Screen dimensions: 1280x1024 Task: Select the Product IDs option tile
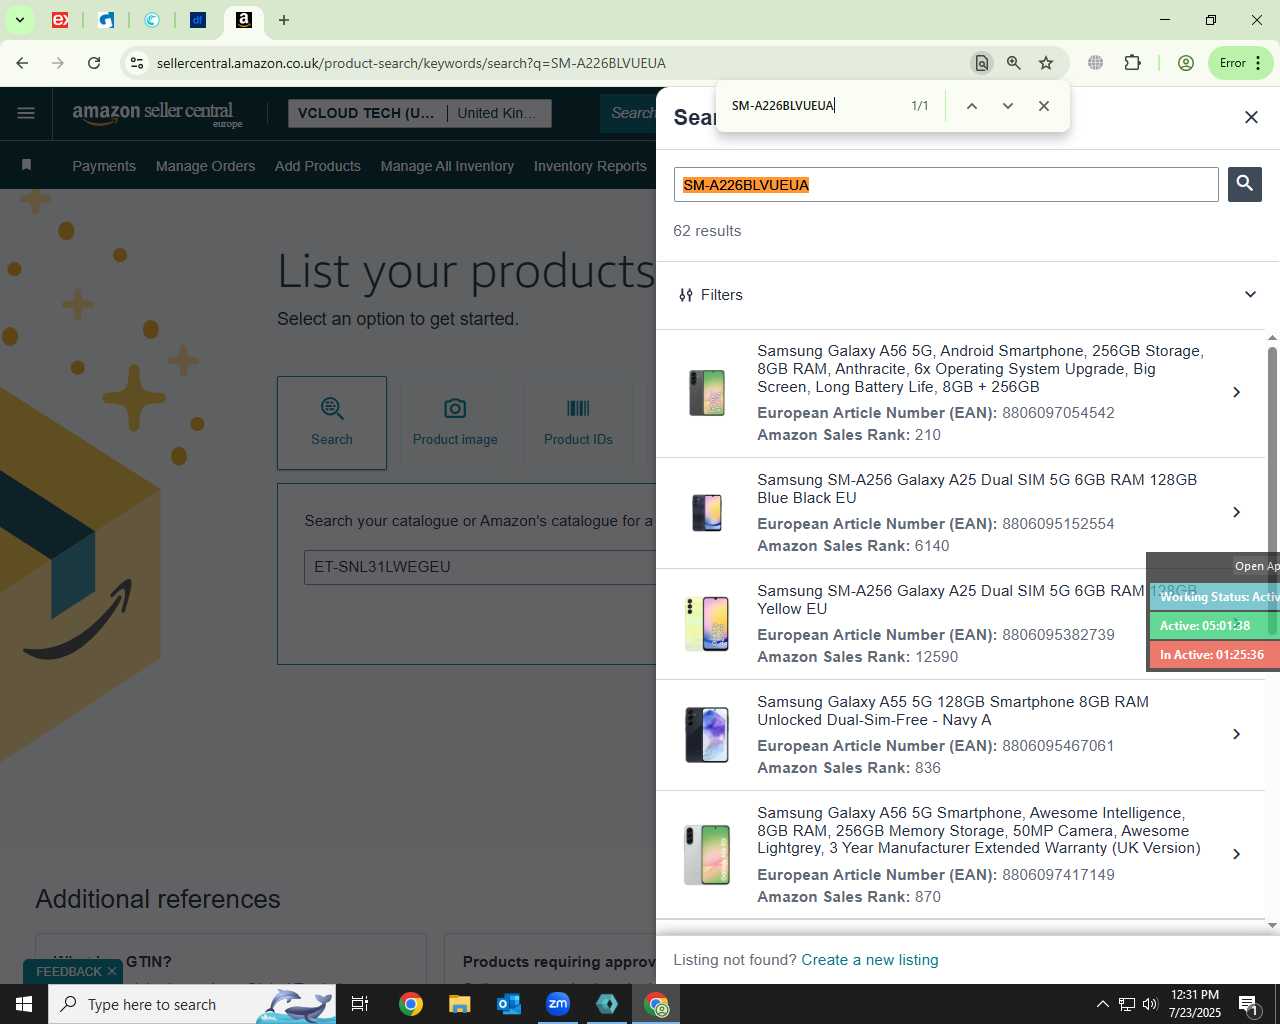(578, 423)
